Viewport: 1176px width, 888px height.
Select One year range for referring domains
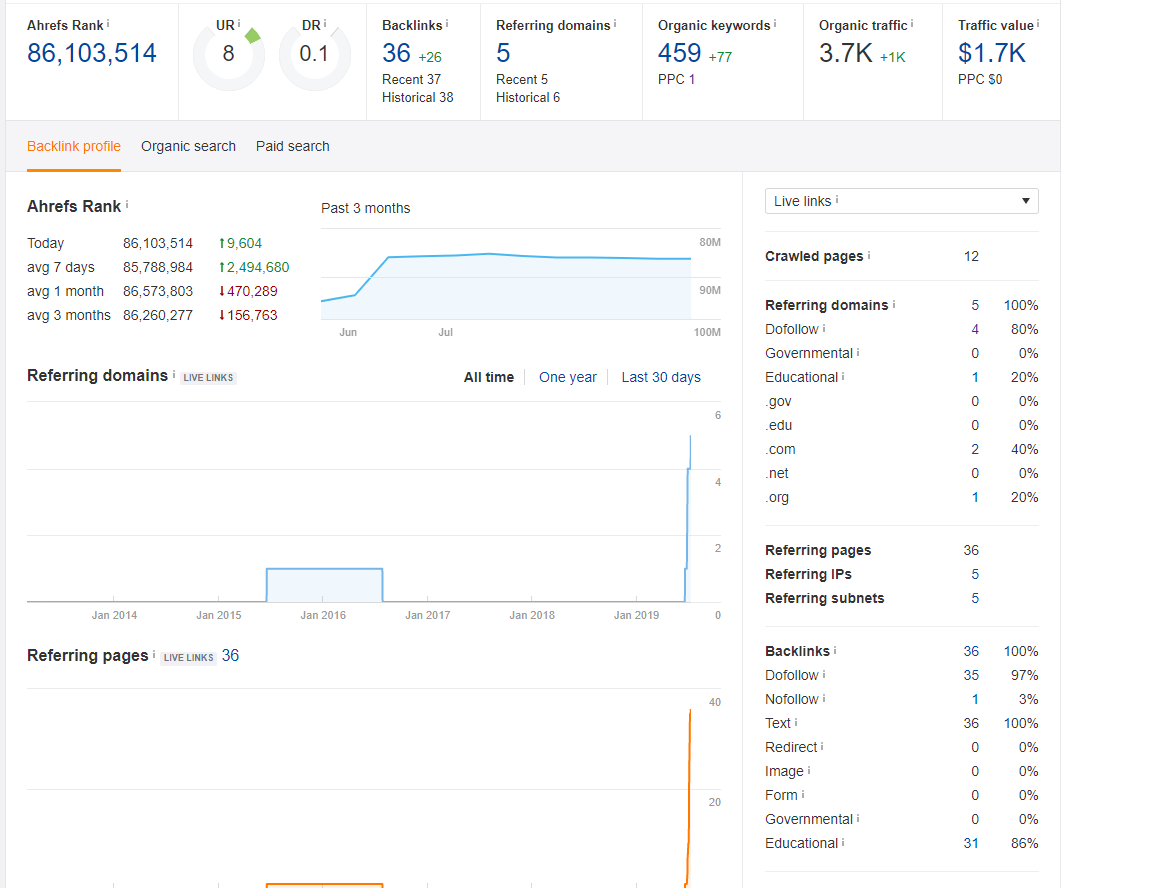(568, 377)
